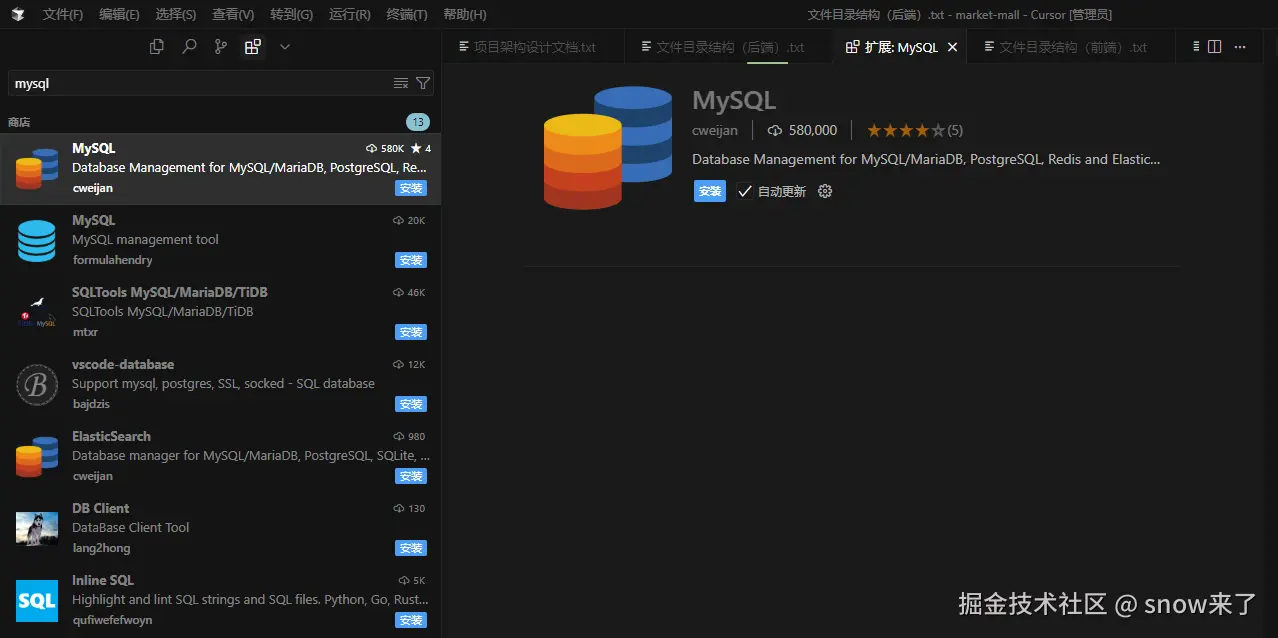Click the cweijan publisher link in details
Screen dimensions: 1278x638
click(x=715, y=130)
